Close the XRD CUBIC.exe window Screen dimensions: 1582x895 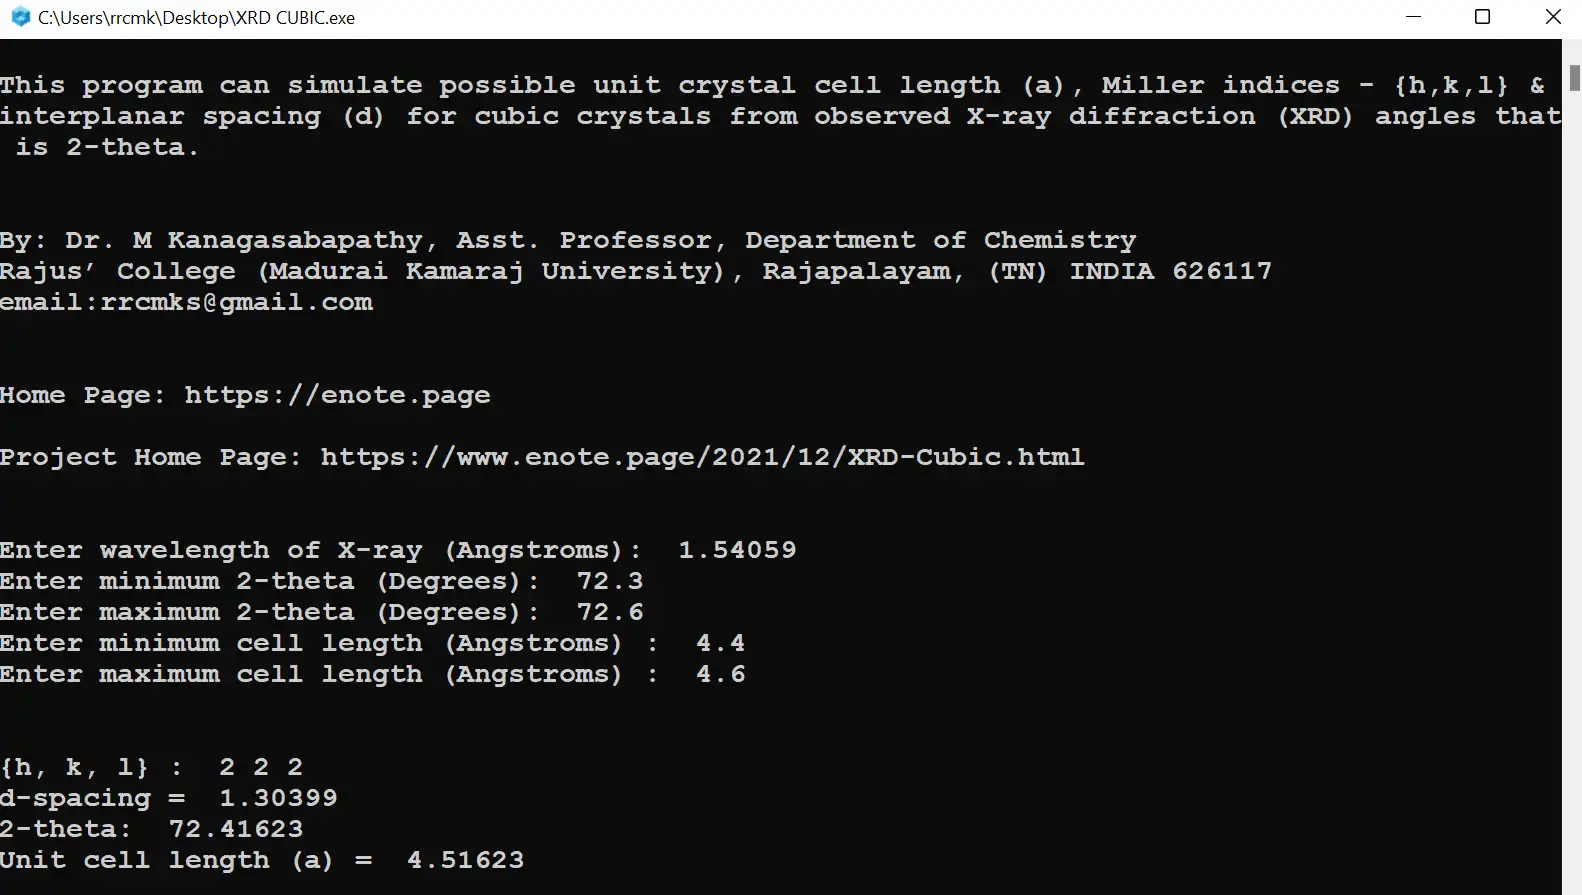1553,17
